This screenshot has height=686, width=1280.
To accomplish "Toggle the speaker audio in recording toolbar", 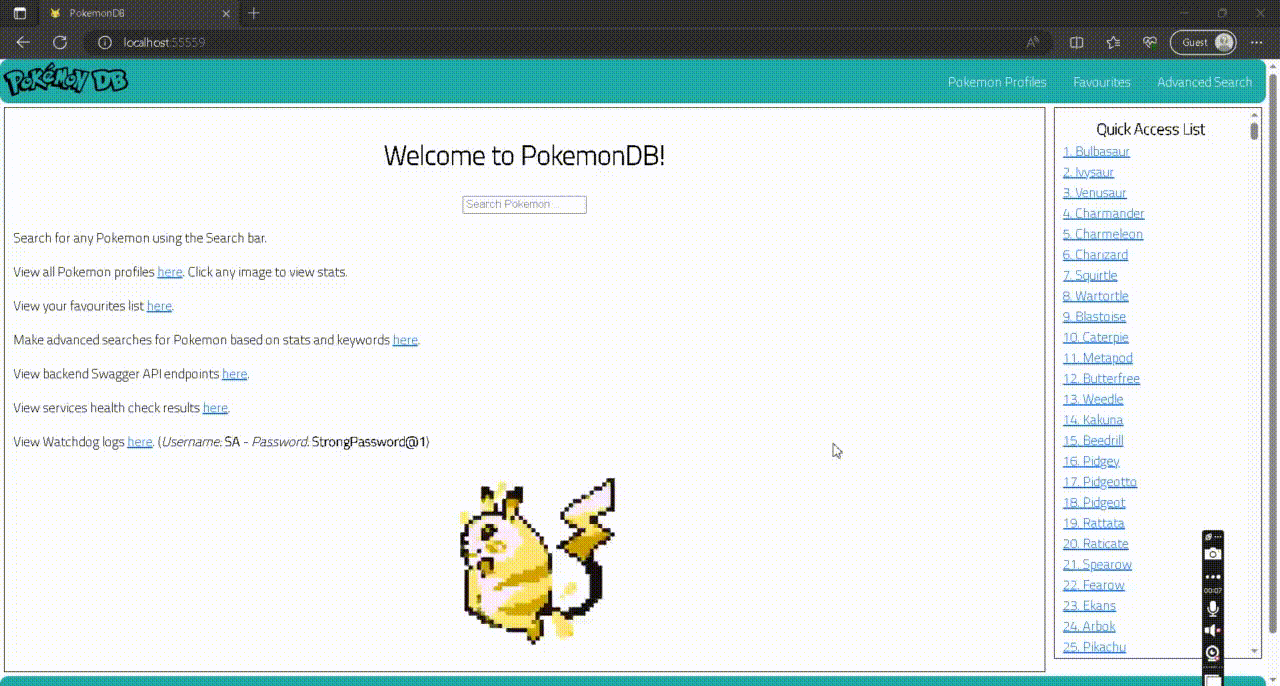I will pyautogui.click(x=1212, y=630).
